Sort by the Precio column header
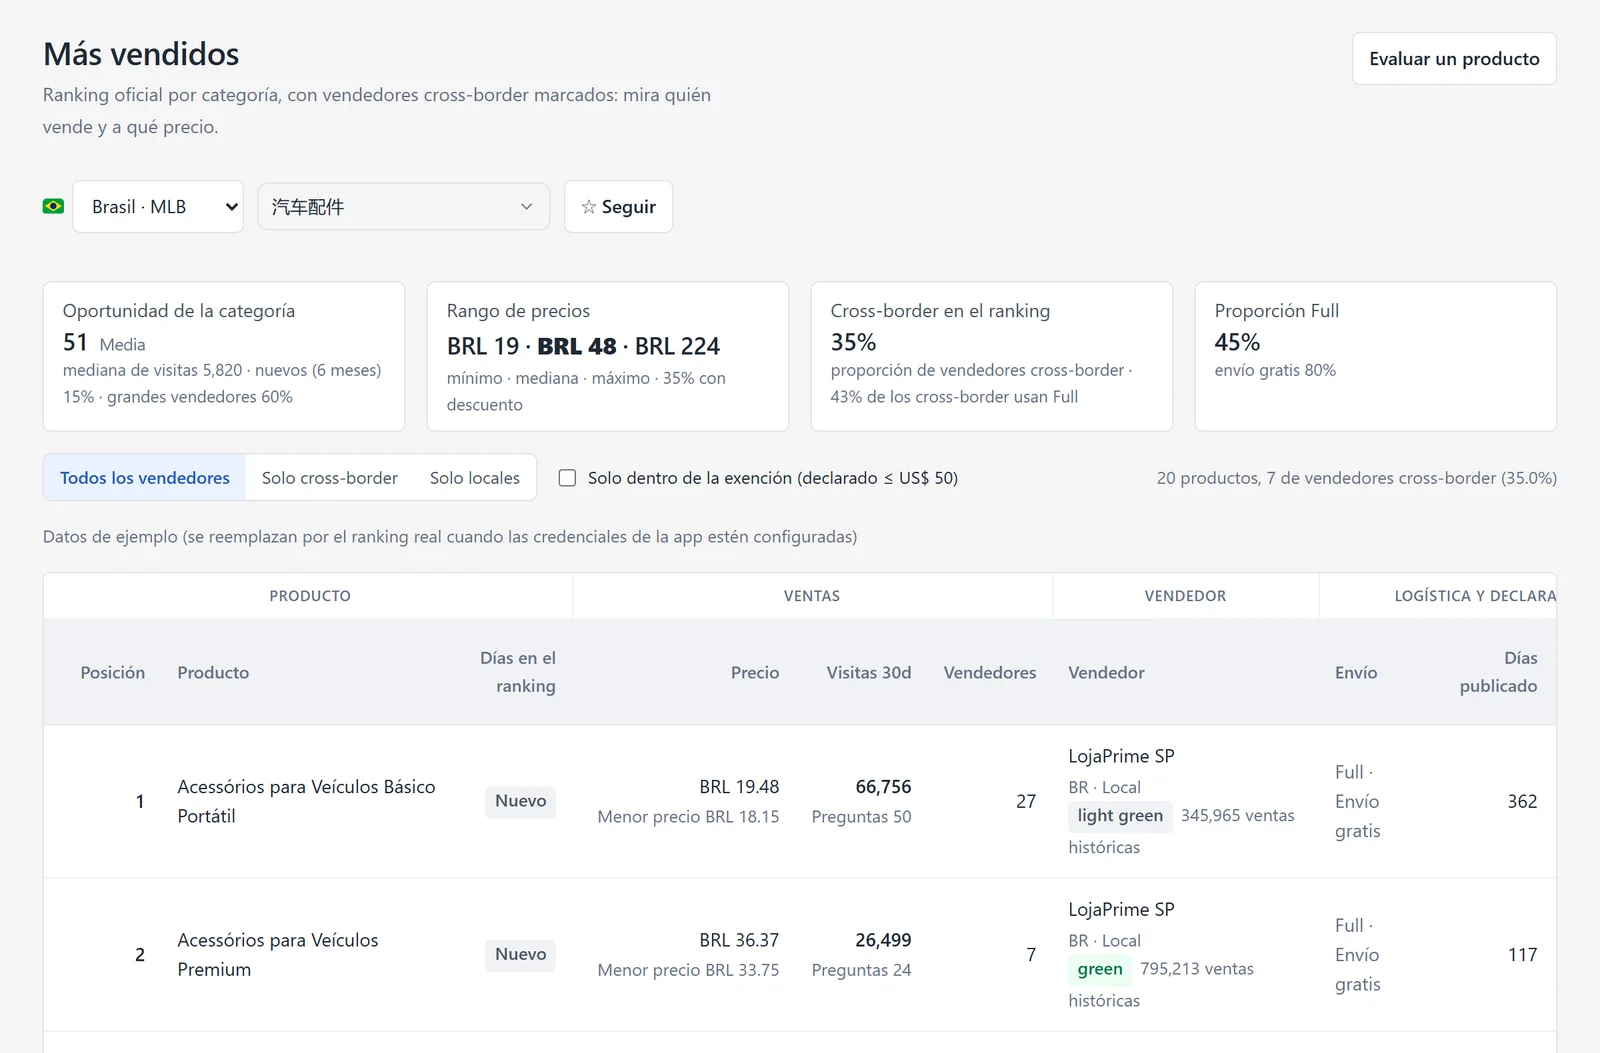The height and width of the screenshot is (1053, 1600). [x=755, y=672]
